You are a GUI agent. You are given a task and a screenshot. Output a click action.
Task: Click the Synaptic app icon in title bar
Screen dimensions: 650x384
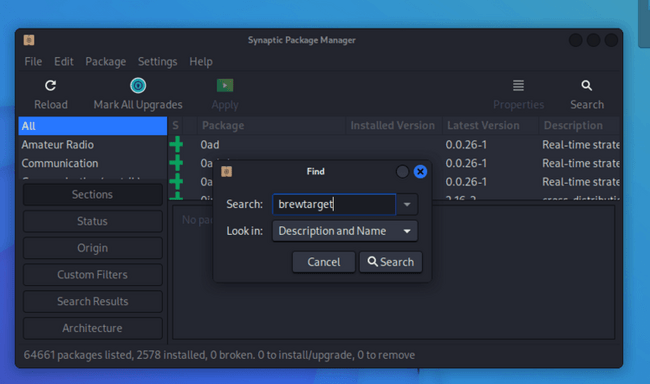[29, 40]
